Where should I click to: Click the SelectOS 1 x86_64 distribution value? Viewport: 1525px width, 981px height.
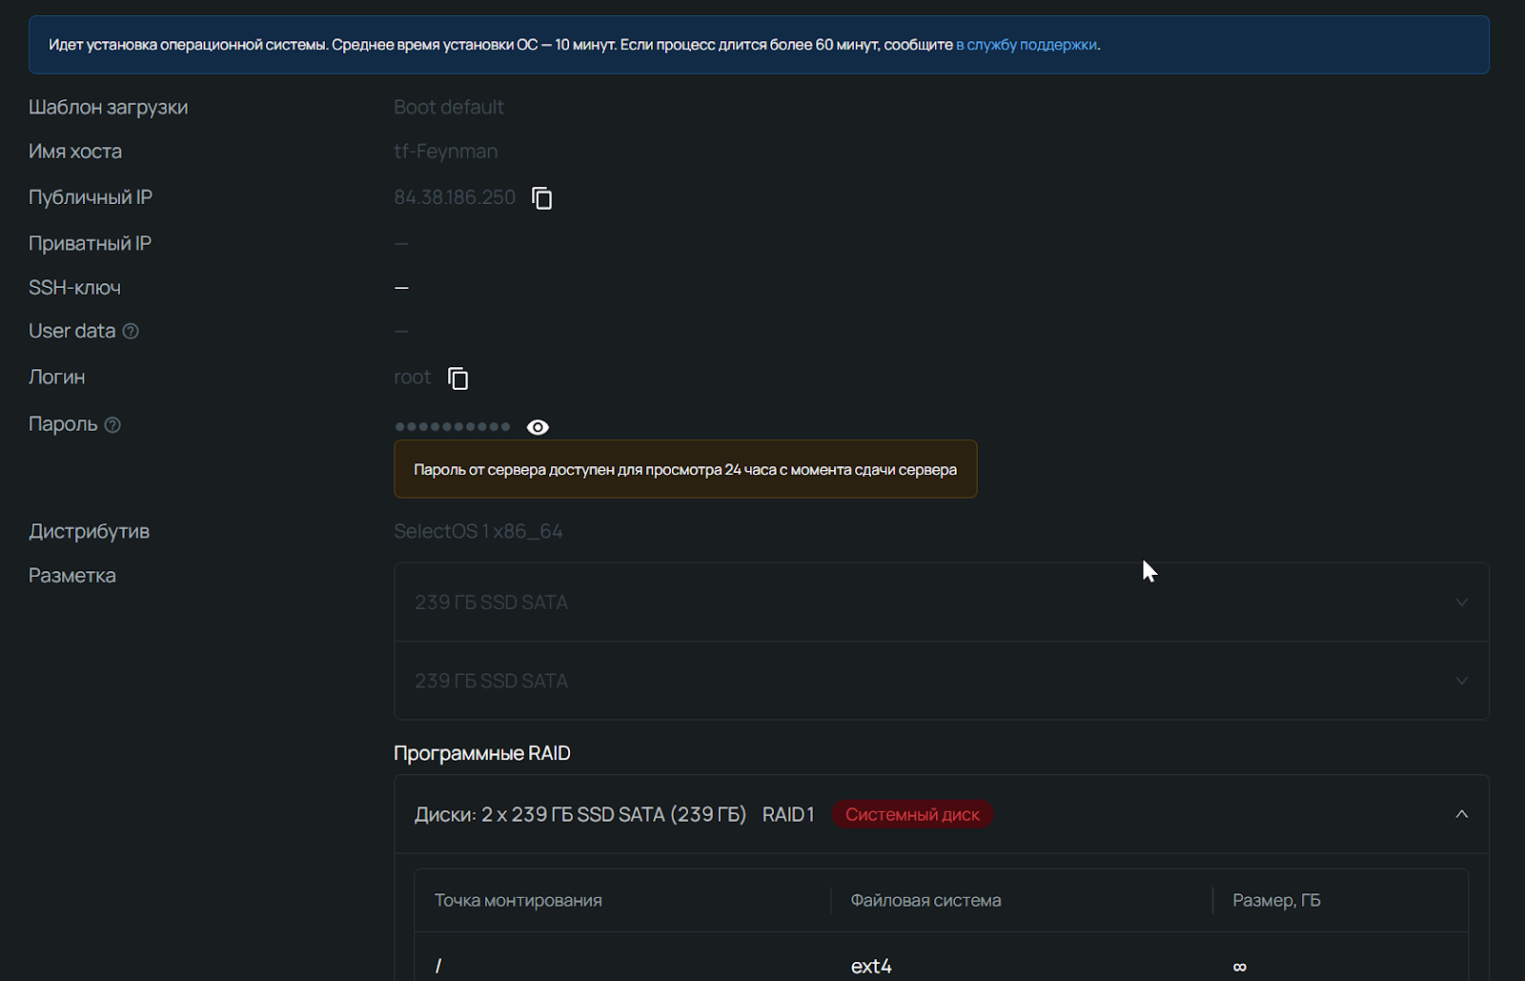(x=478, y=531)
